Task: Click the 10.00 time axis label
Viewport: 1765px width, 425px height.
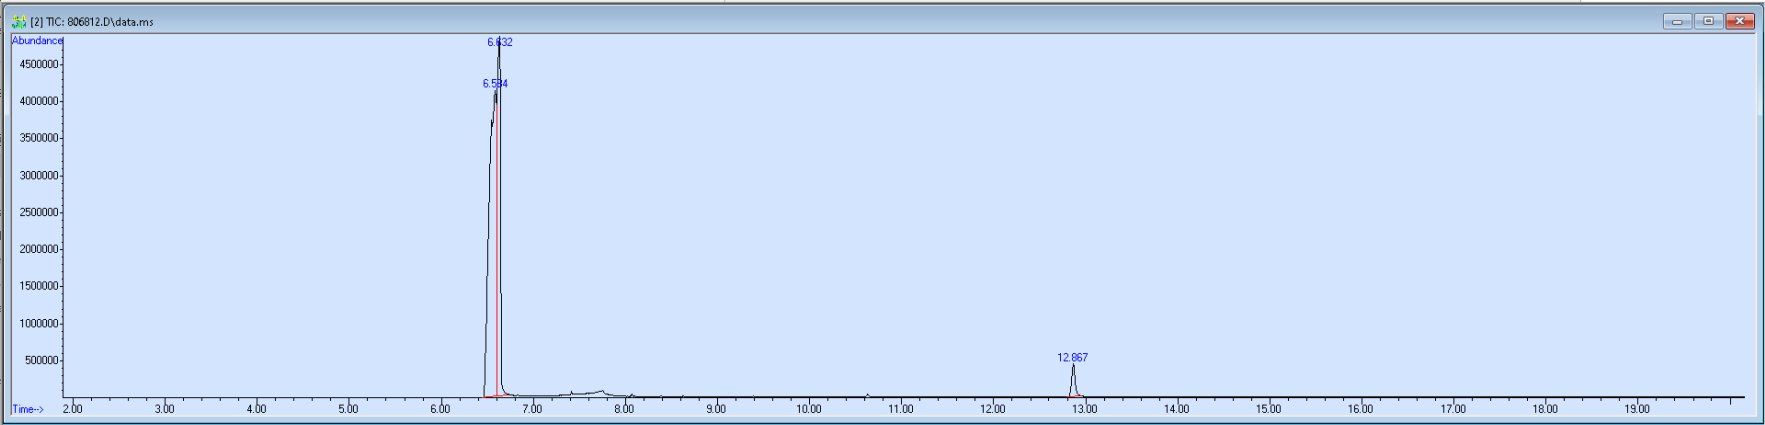Action: (808, 409)
